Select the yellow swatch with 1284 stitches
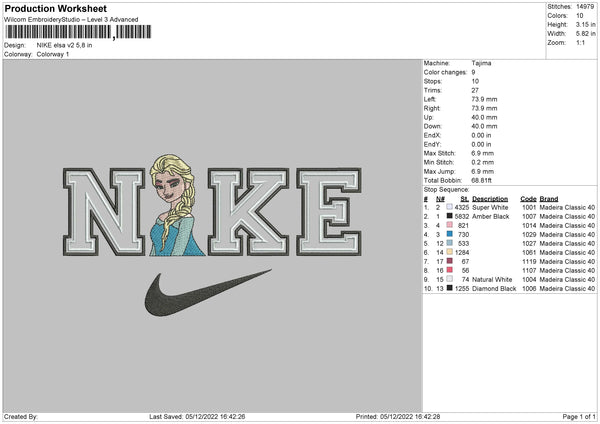This screenshot has height=424, width=600. 449,252
